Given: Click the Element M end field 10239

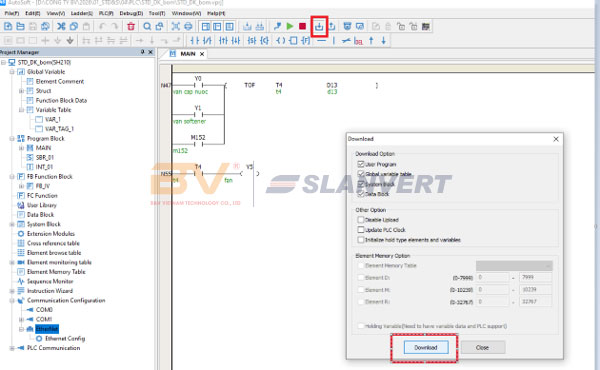Looking at the screenshot, I should click(535, 290).
